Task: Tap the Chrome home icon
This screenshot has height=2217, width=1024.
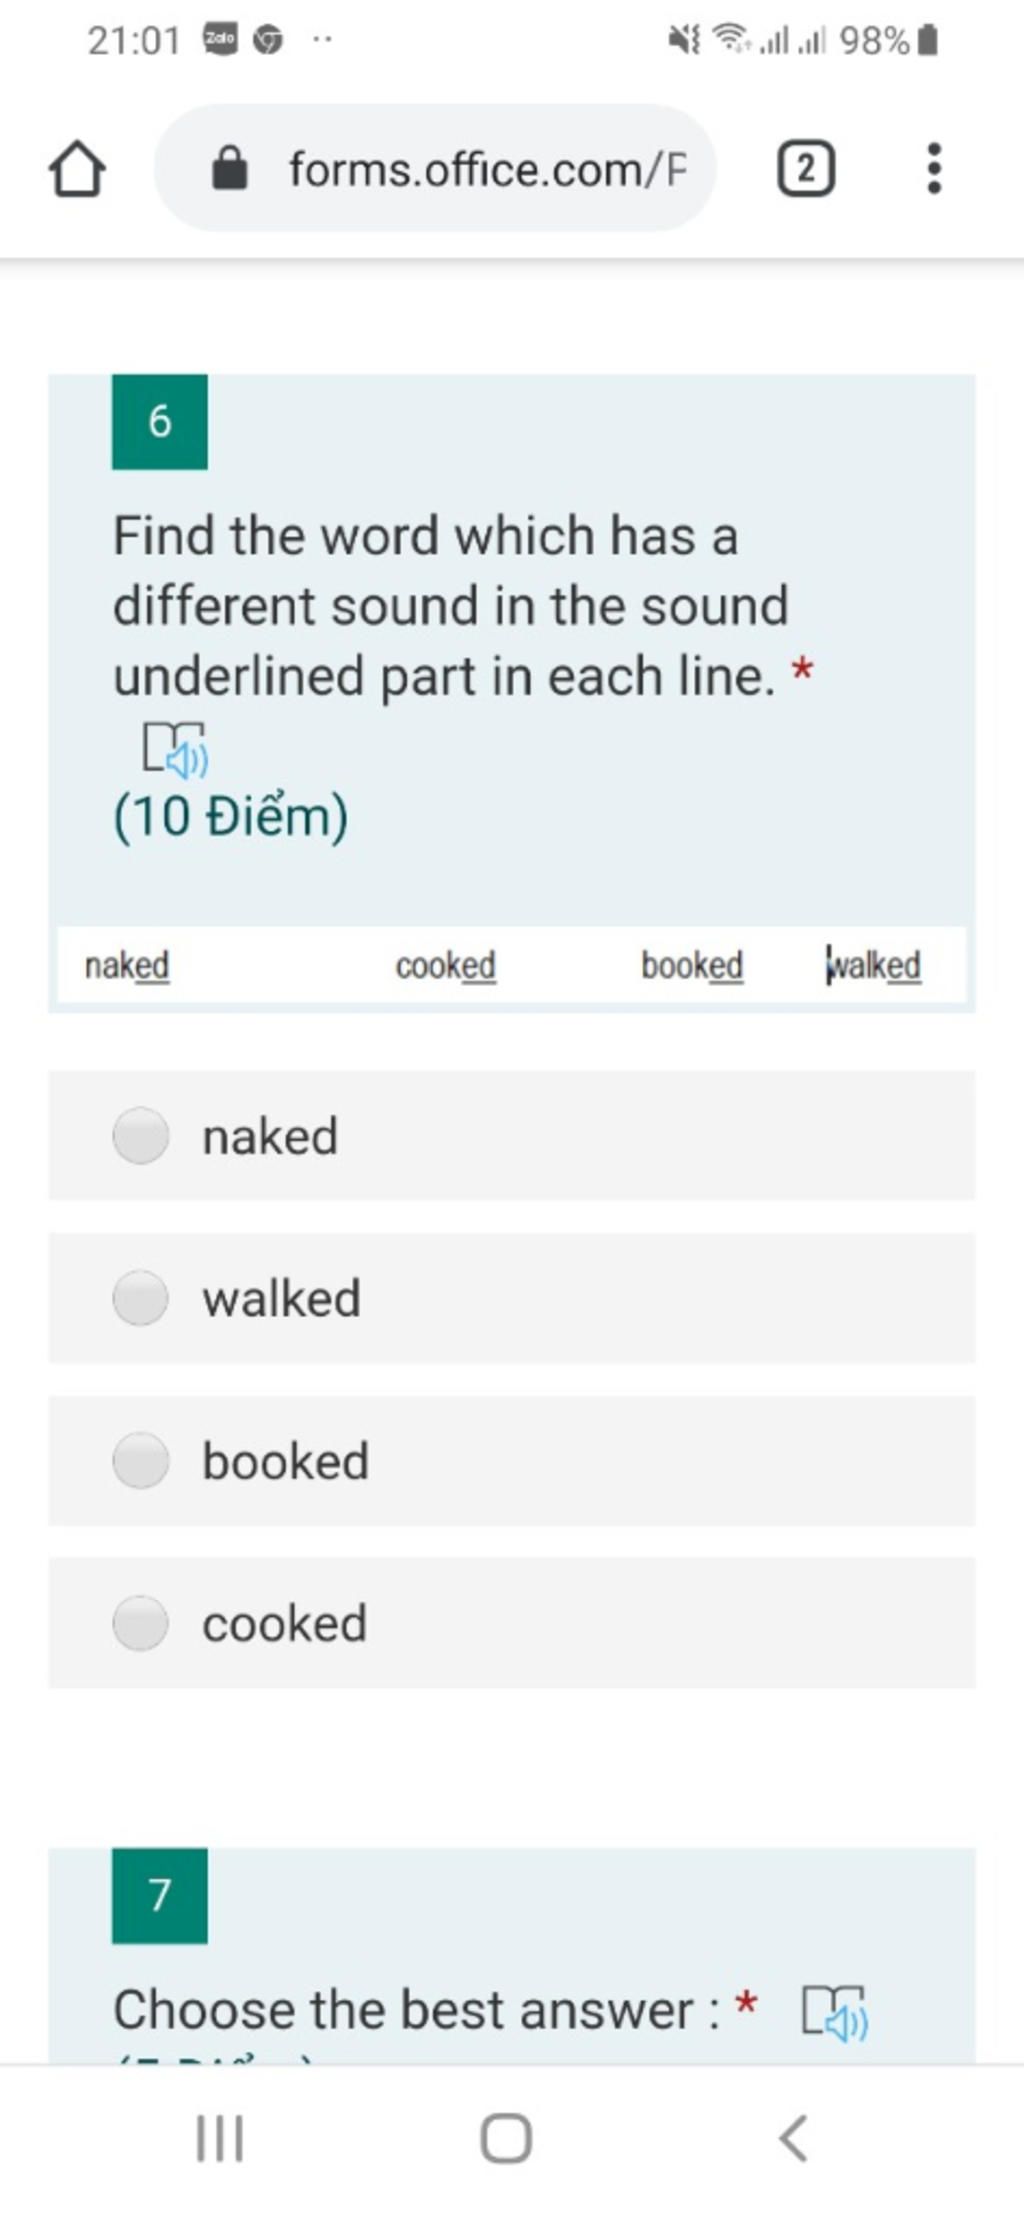Action: coord(77,169)
